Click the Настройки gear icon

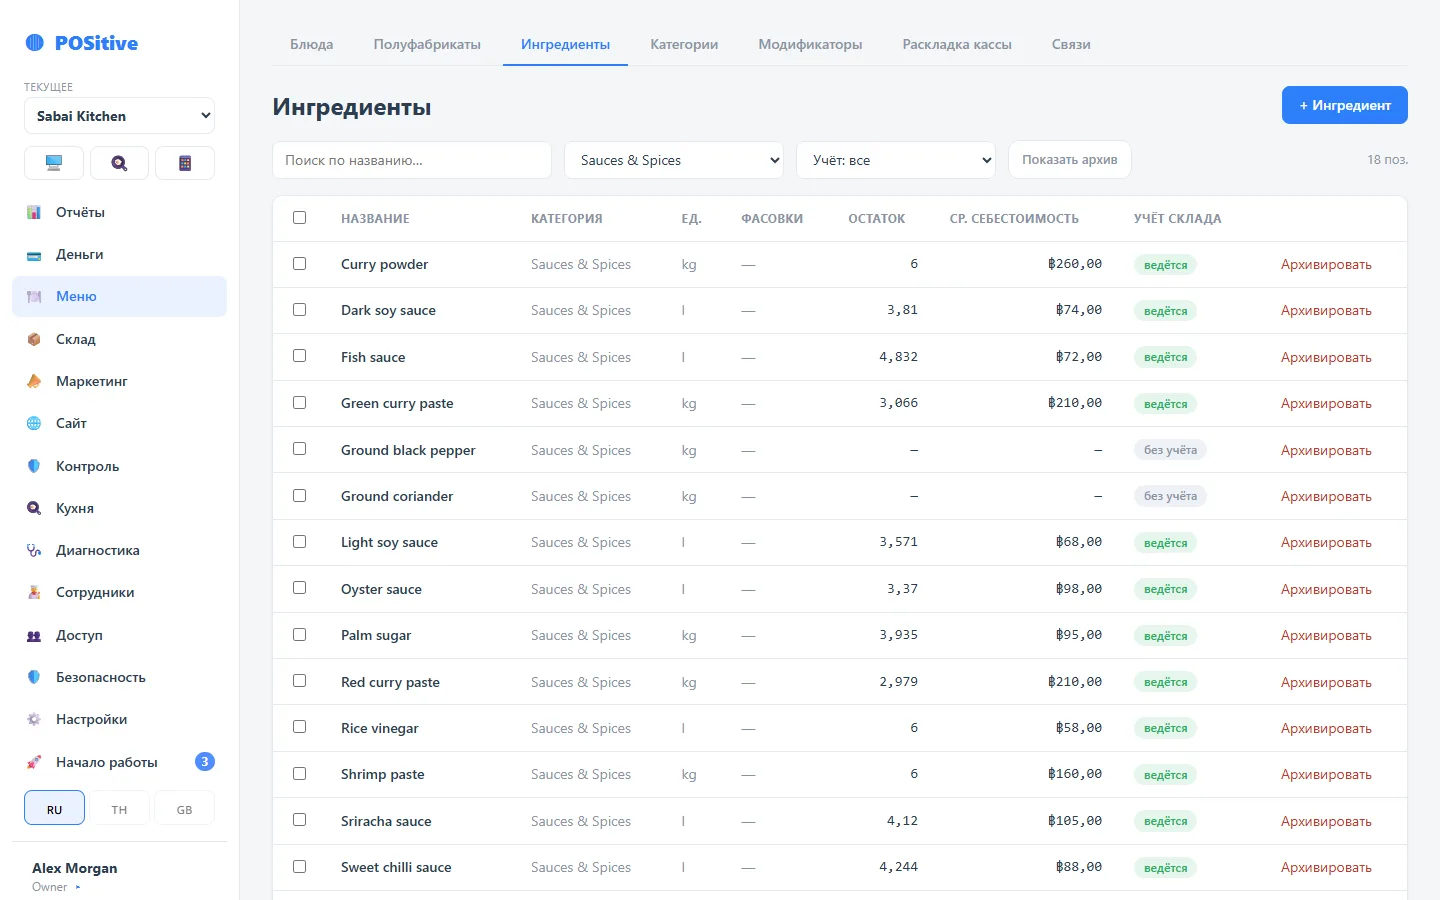[x=34, y=719]
